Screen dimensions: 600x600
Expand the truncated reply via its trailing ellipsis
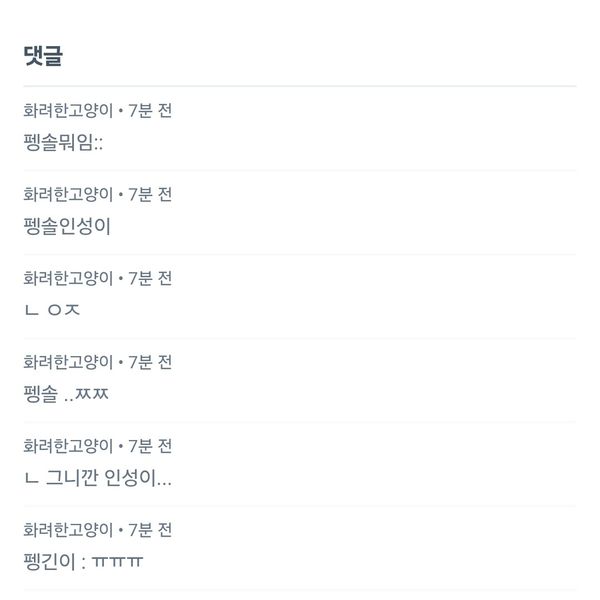coord(165,480)
